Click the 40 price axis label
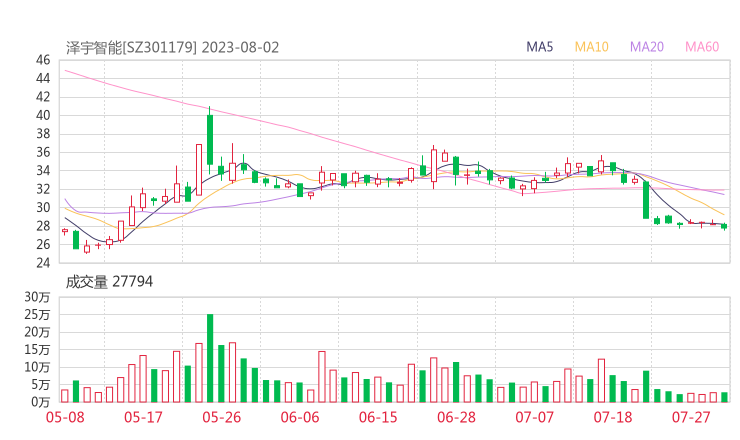Viewport: 740px width, 440px height. tap(43, 115)
